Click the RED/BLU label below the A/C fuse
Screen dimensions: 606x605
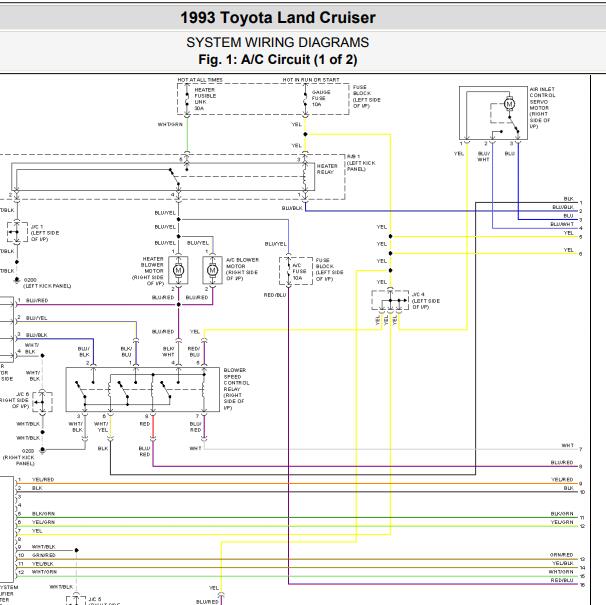tap(275, 295)
